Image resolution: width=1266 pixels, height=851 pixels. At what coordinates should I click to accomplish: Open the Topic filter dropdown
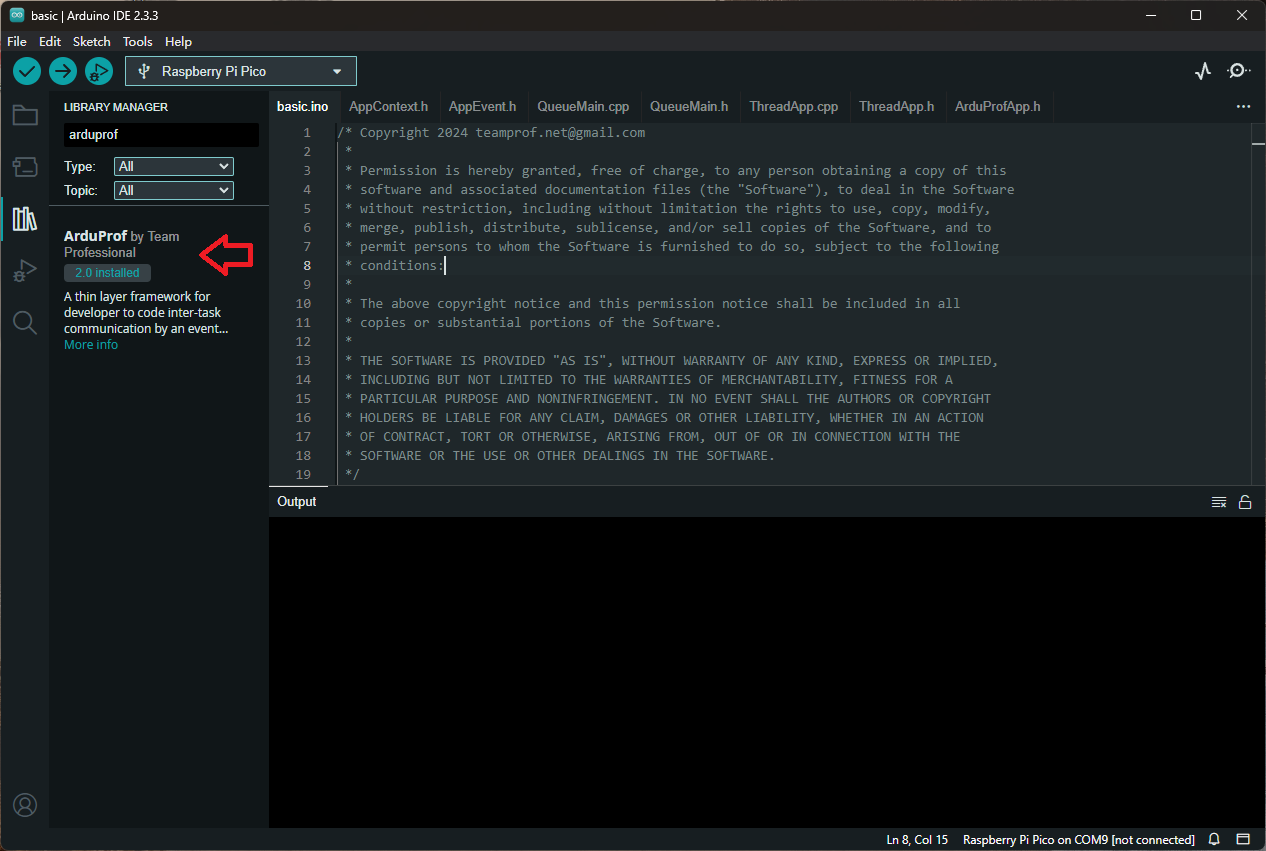(x=174, y=190)
